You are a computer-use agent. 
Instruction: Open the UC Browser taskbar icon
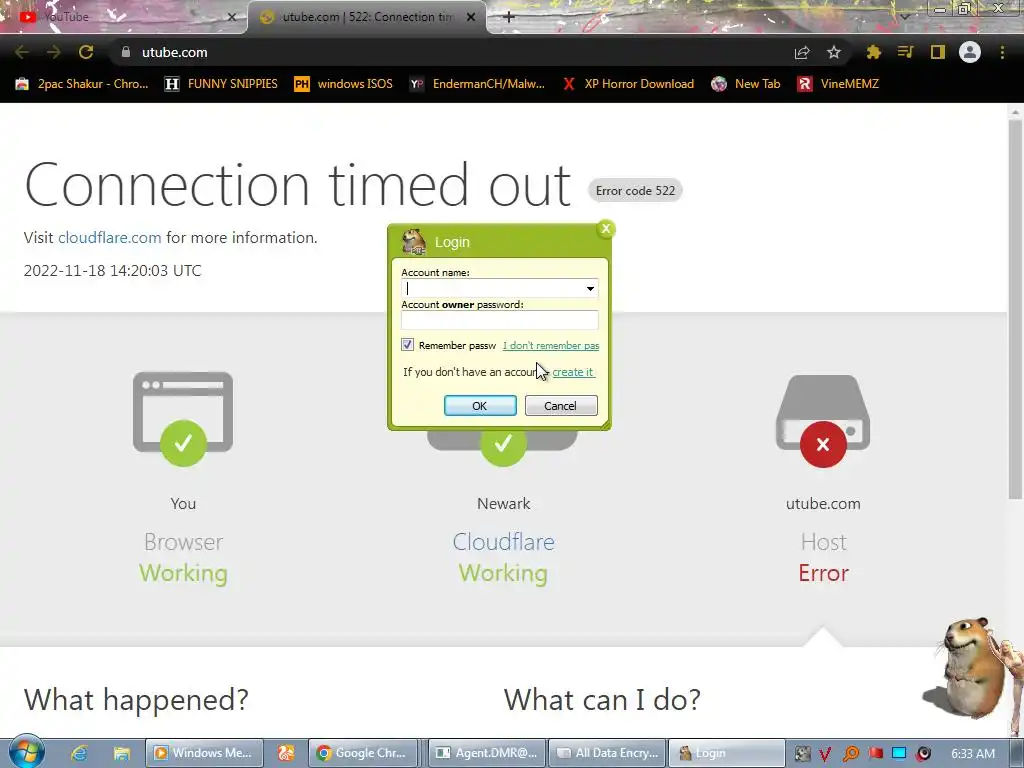(x=286, y=753)
